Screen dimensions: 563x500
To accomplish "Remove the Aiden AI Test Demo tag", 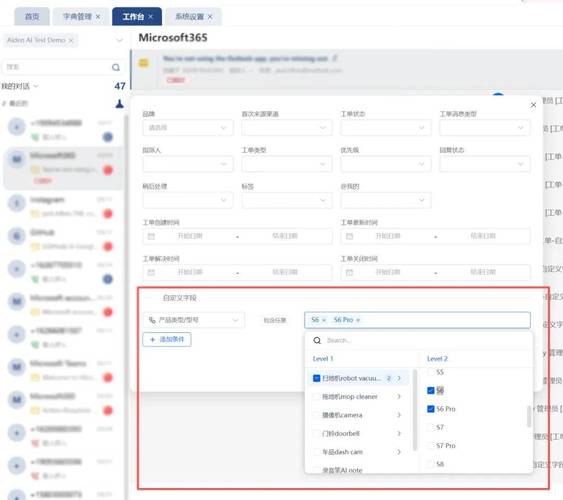I will [x=71, y=40].
